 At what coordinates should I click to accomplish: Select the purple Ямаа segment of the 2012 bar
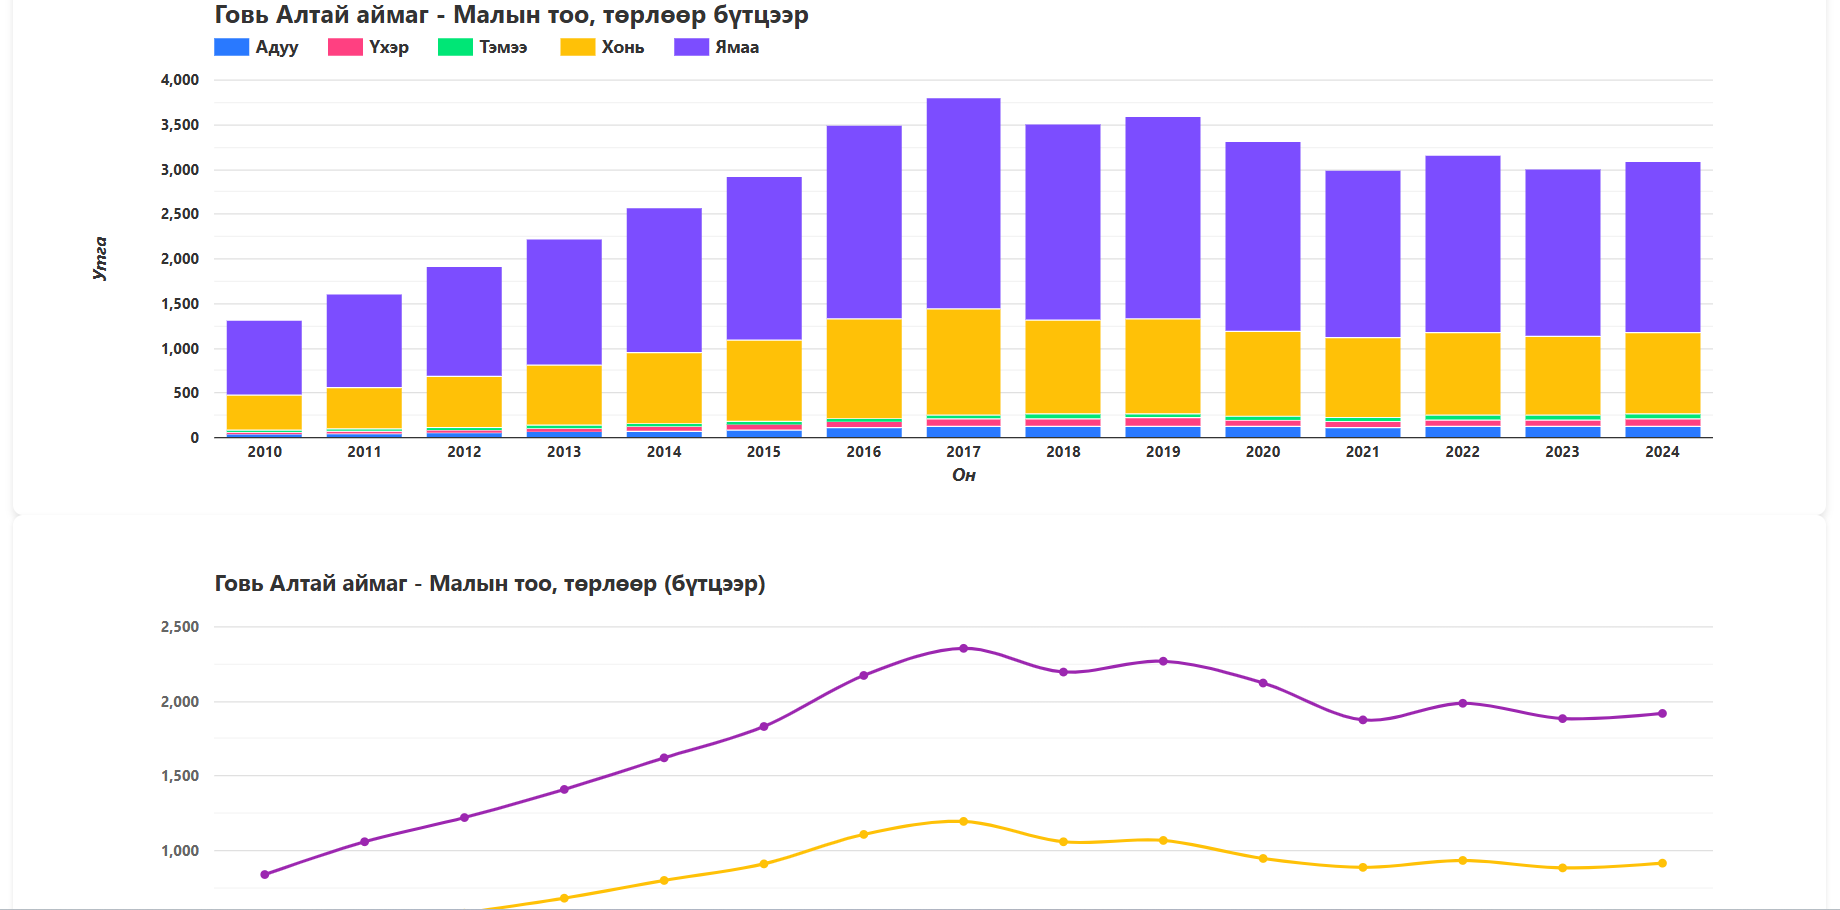click(x=464, y=322)
